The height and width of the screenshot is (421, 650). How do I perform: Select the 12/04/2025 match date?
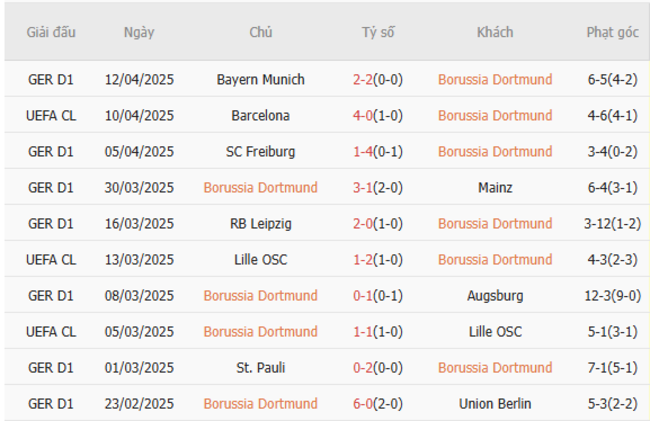tap(139, 80)
